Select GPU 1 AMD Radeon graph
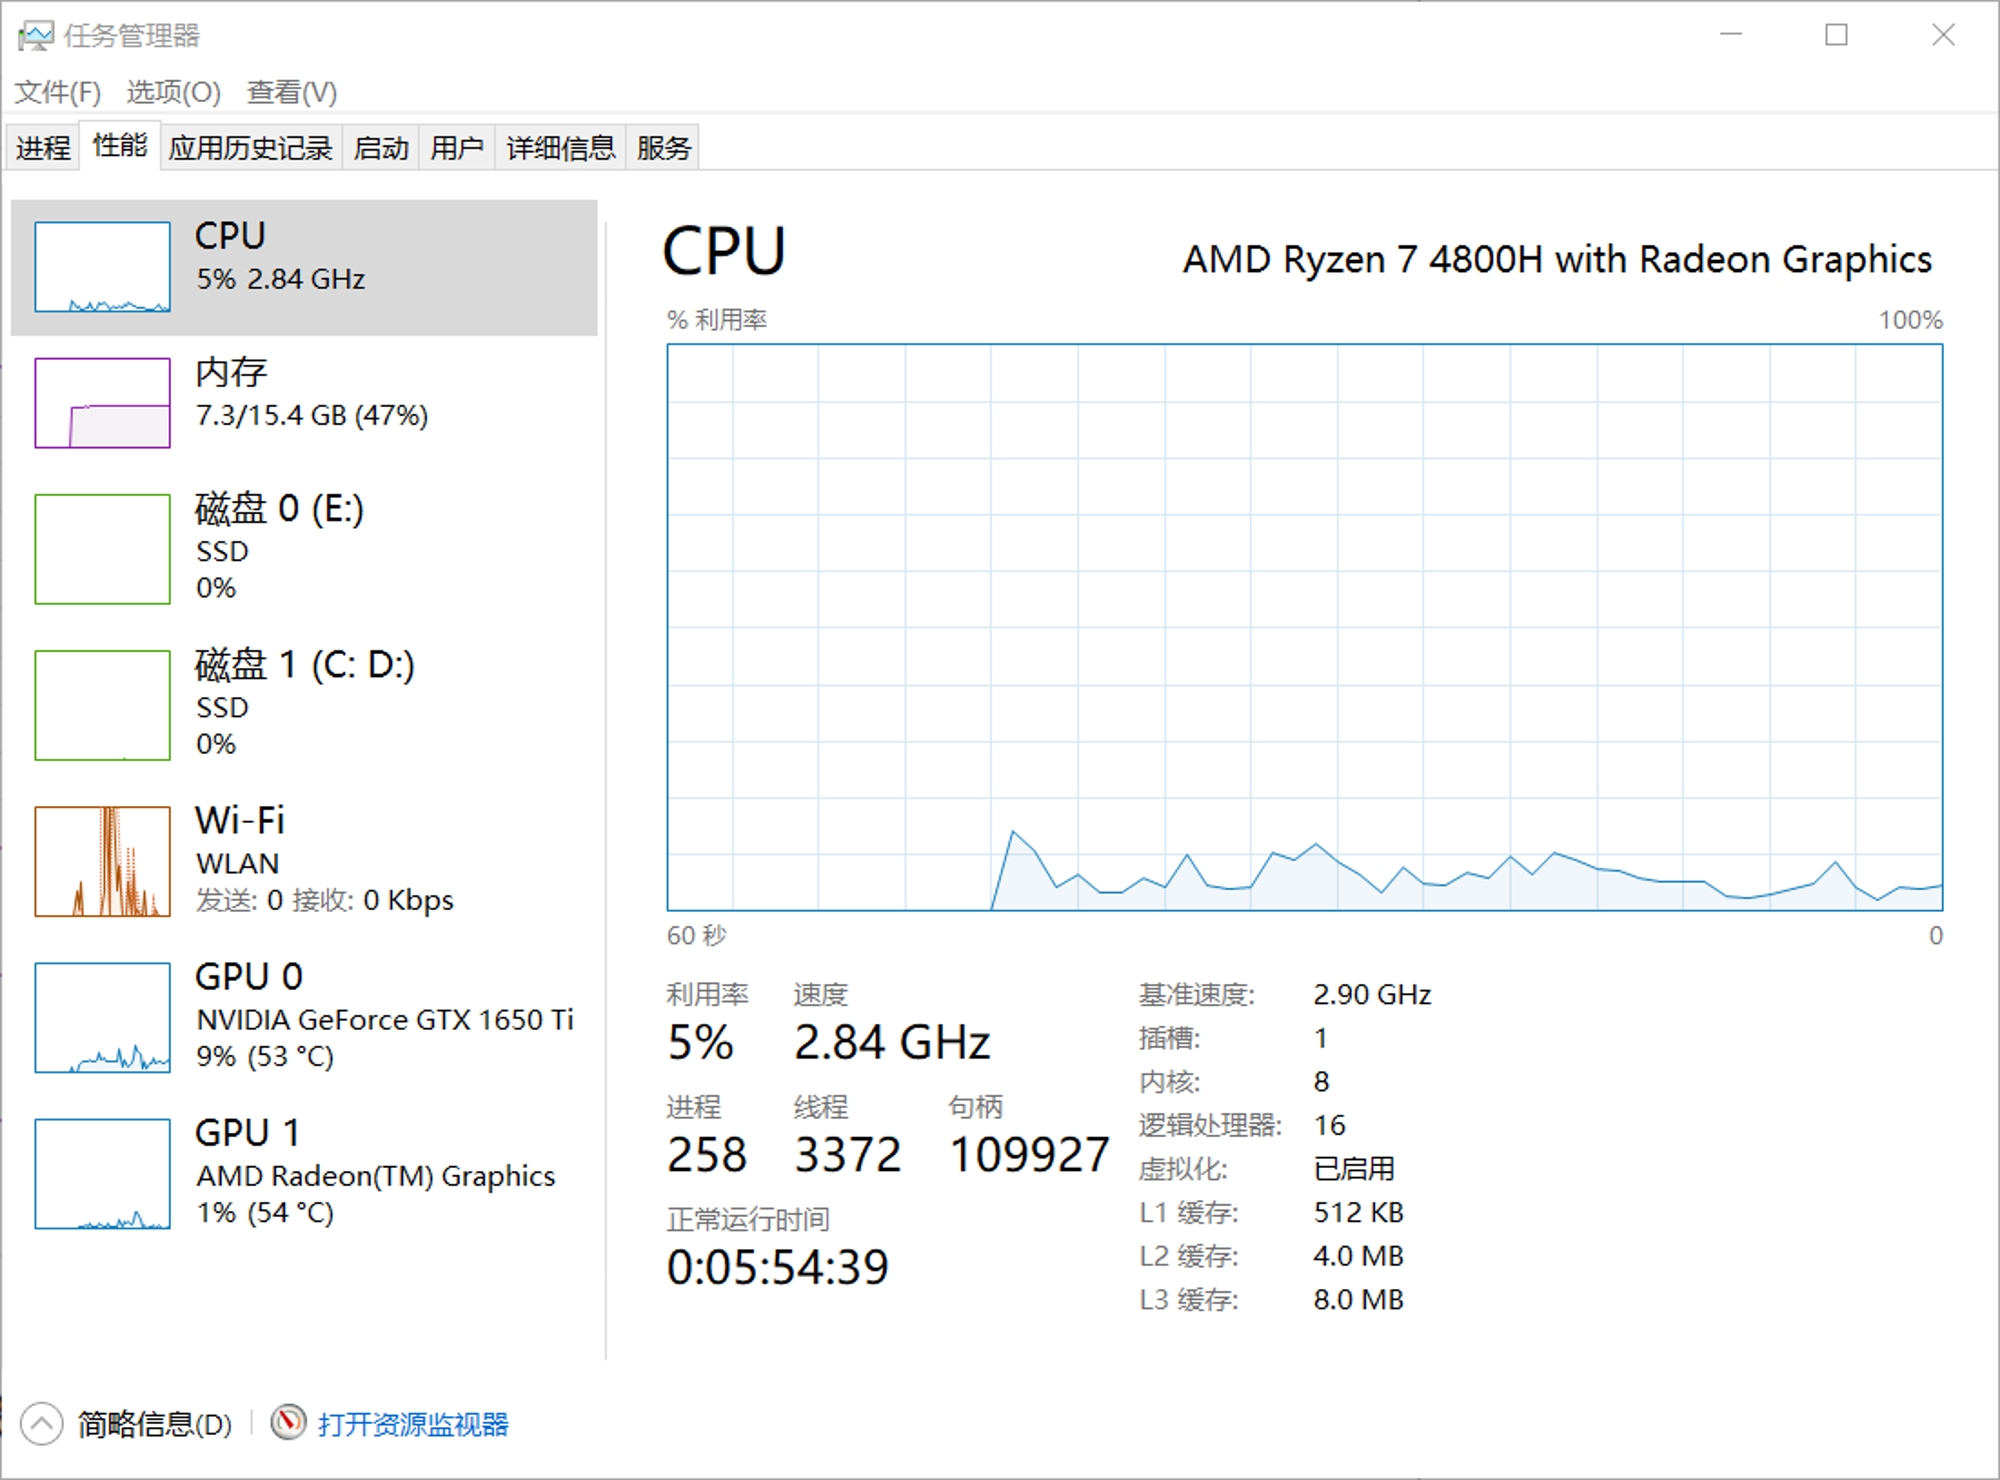This screenshot has height=1480, width=2000. 102,1173
